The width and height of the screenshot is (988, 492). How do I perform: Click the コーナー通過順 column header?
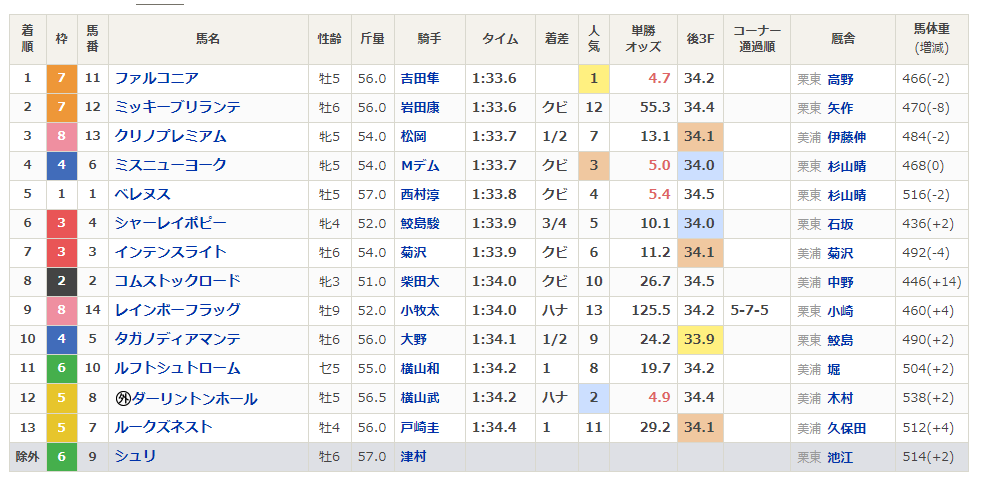coord(757,39)
